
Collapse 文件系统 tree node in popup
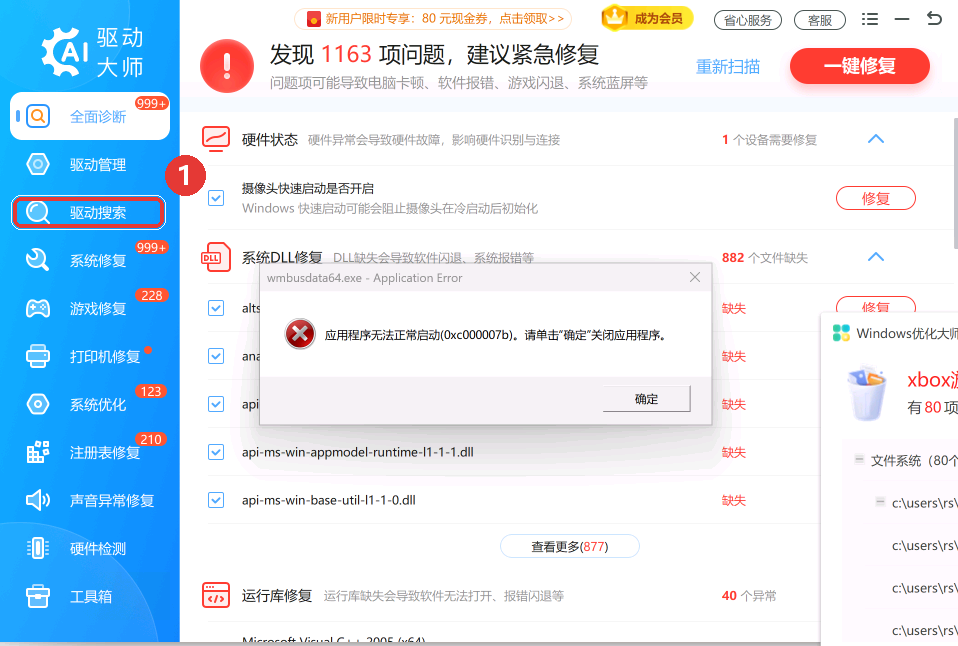pos(859,459)
